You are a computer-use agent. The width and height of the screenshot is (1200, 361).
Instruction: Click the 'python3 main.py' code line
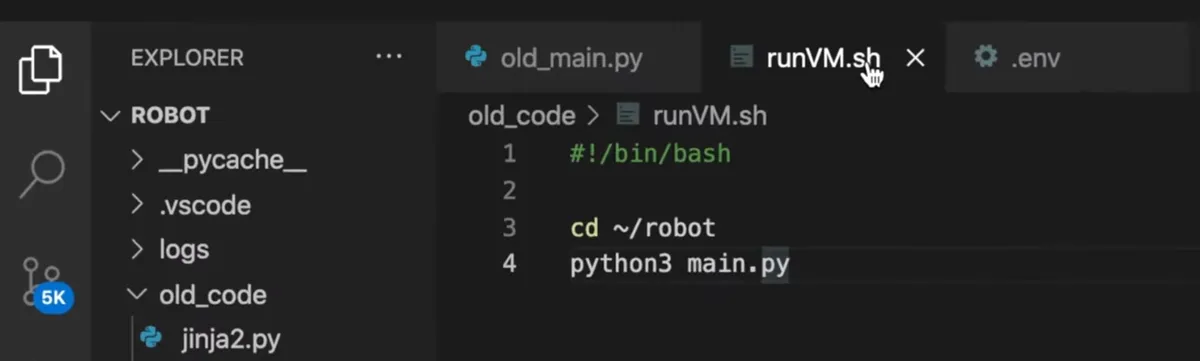[680, 265]
